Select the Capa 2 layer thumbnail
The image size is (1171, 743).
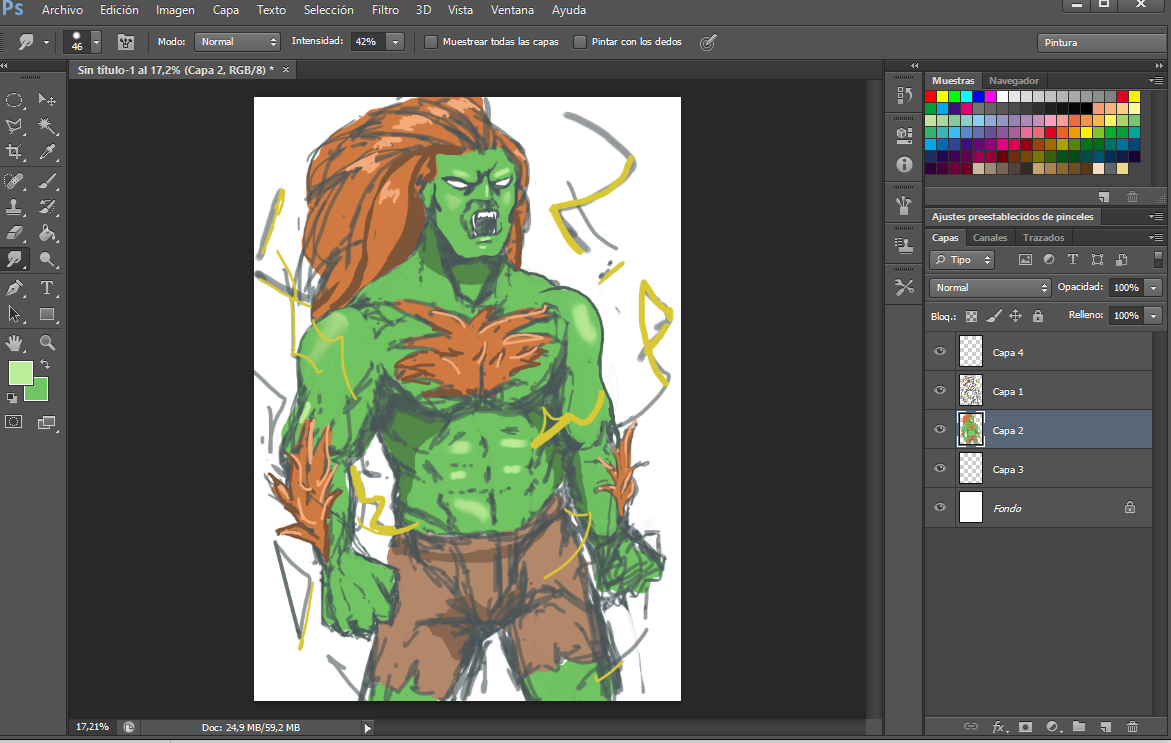point(971,429)
